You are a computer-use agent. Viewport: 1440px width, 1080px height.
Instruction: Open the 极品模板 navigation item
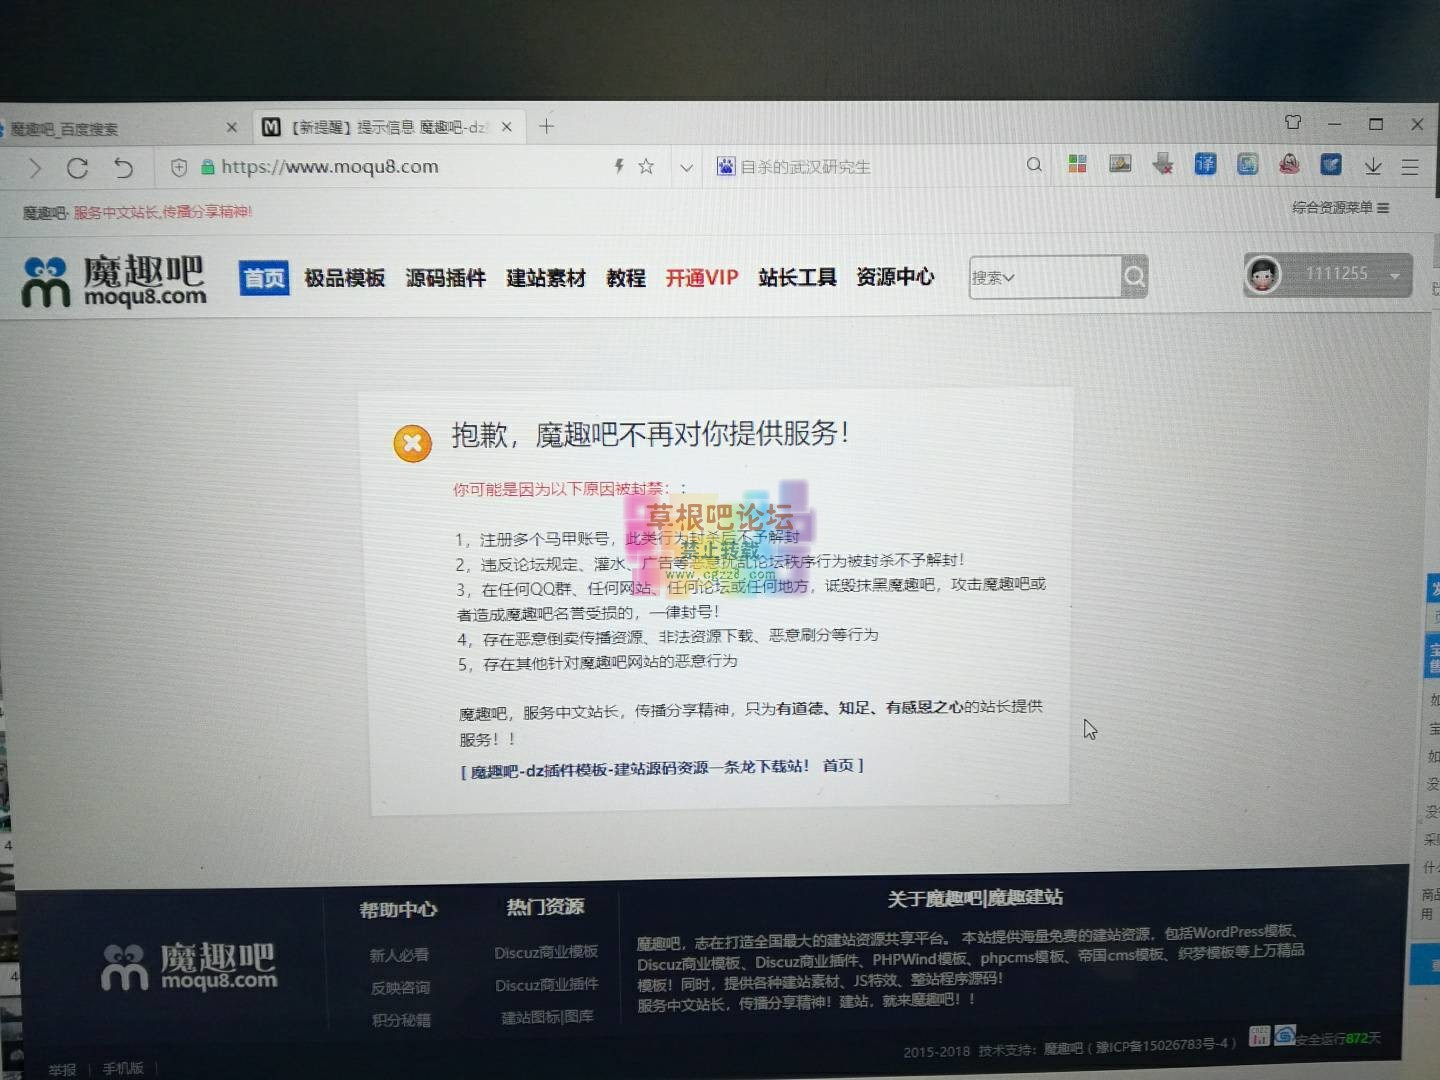tap(345, 278)
